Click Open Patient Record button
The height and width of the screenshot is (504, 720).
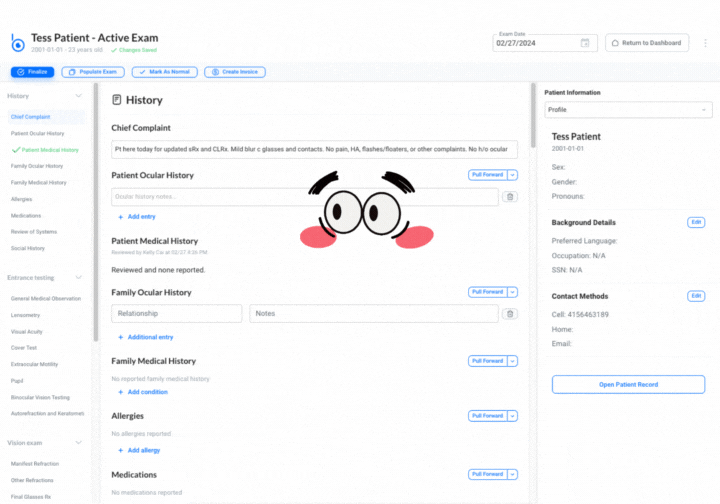[628, 385]
